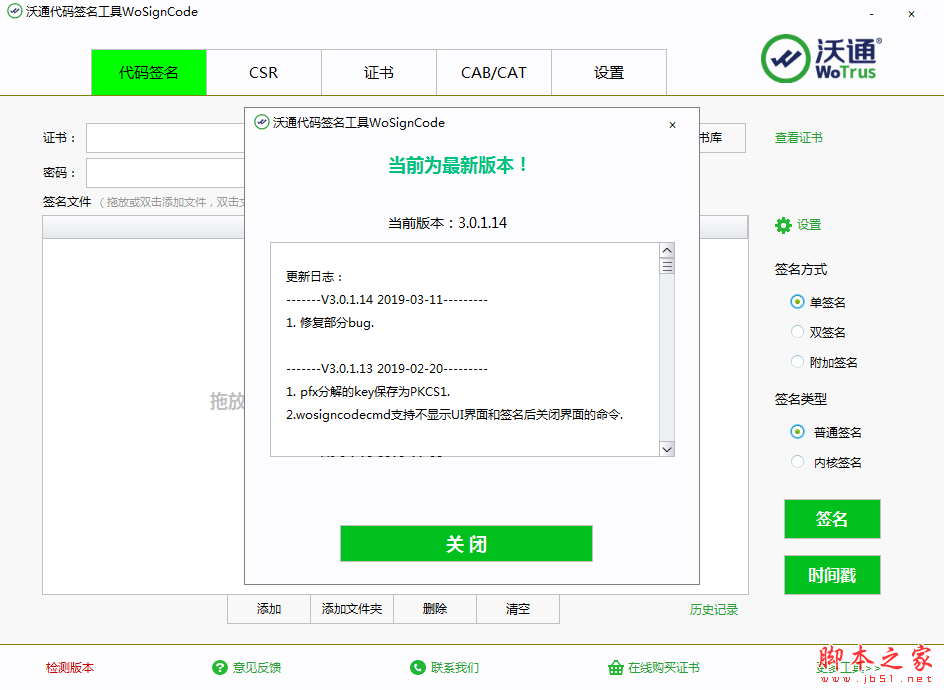Click the 当前版本：3.0.1.14 text

coord(447,223)
